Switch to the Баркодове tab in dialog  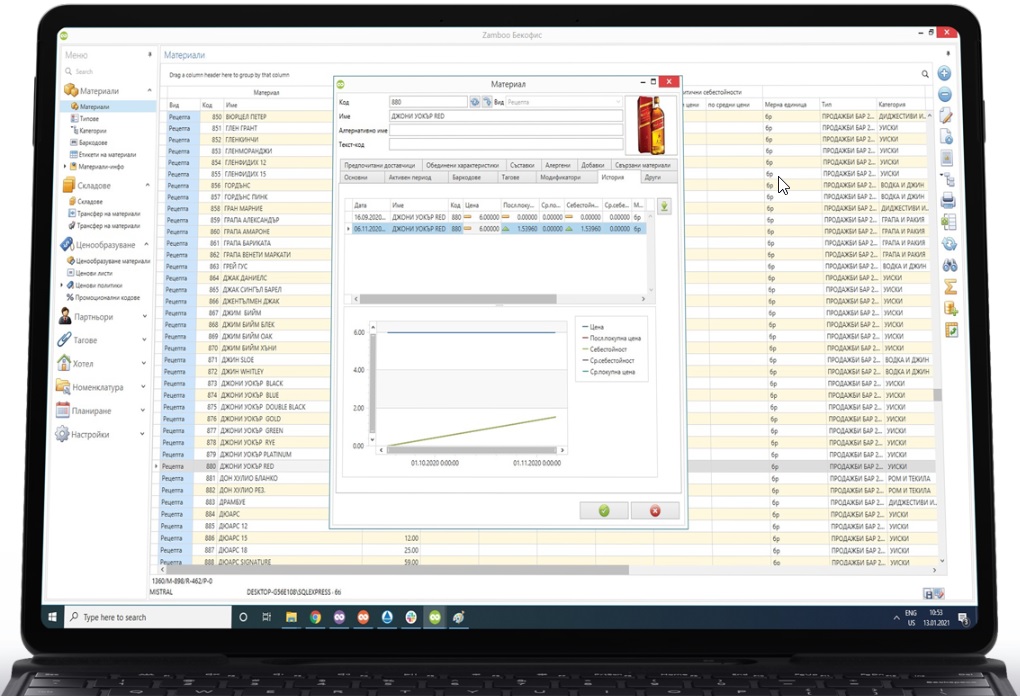coord(466,178)
